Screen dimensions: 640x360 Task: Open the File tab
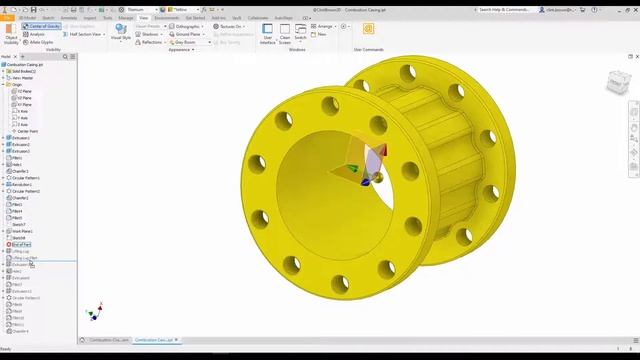click(7, 18)
